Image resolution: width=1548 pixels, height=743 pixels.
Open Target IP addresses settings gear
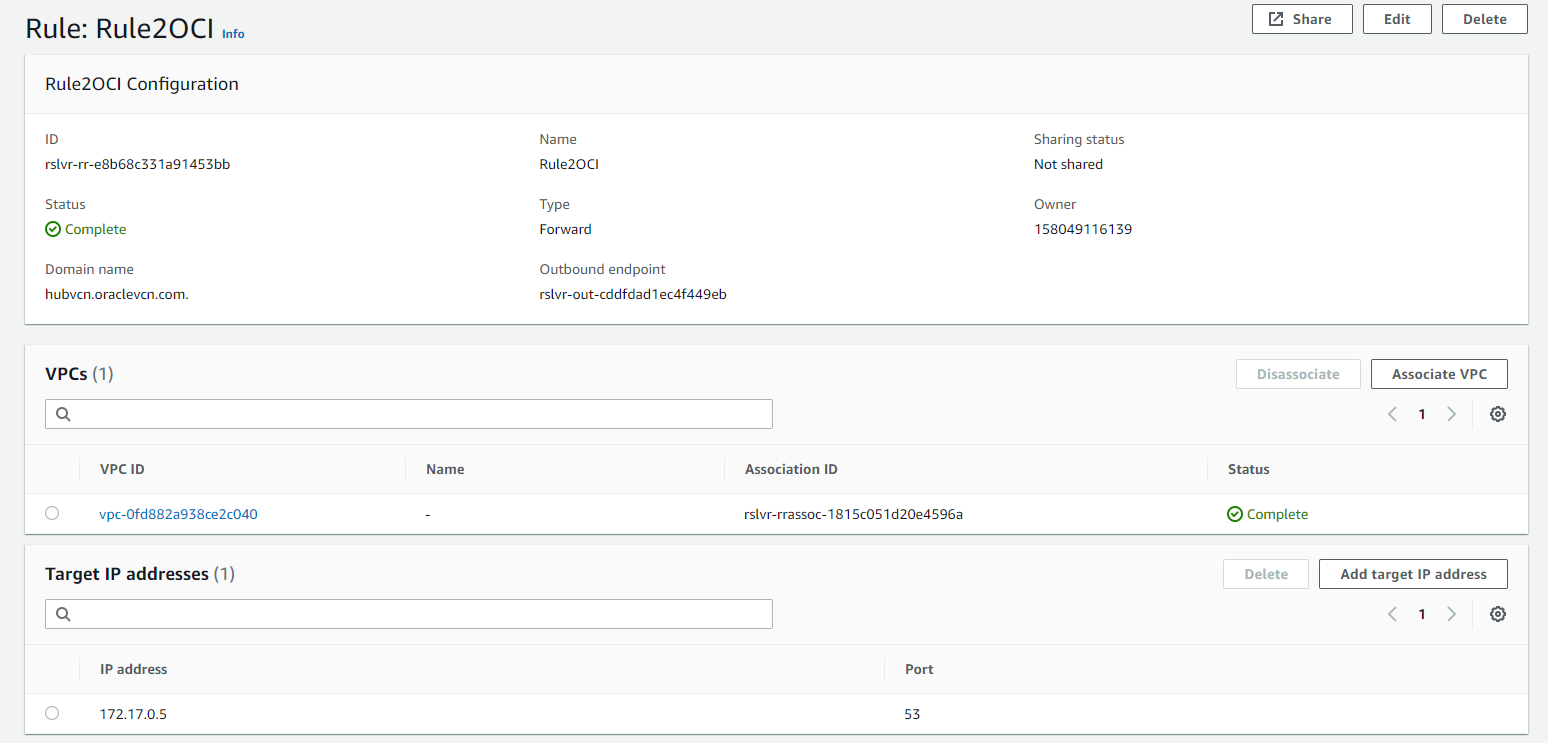coord(1497,614)
